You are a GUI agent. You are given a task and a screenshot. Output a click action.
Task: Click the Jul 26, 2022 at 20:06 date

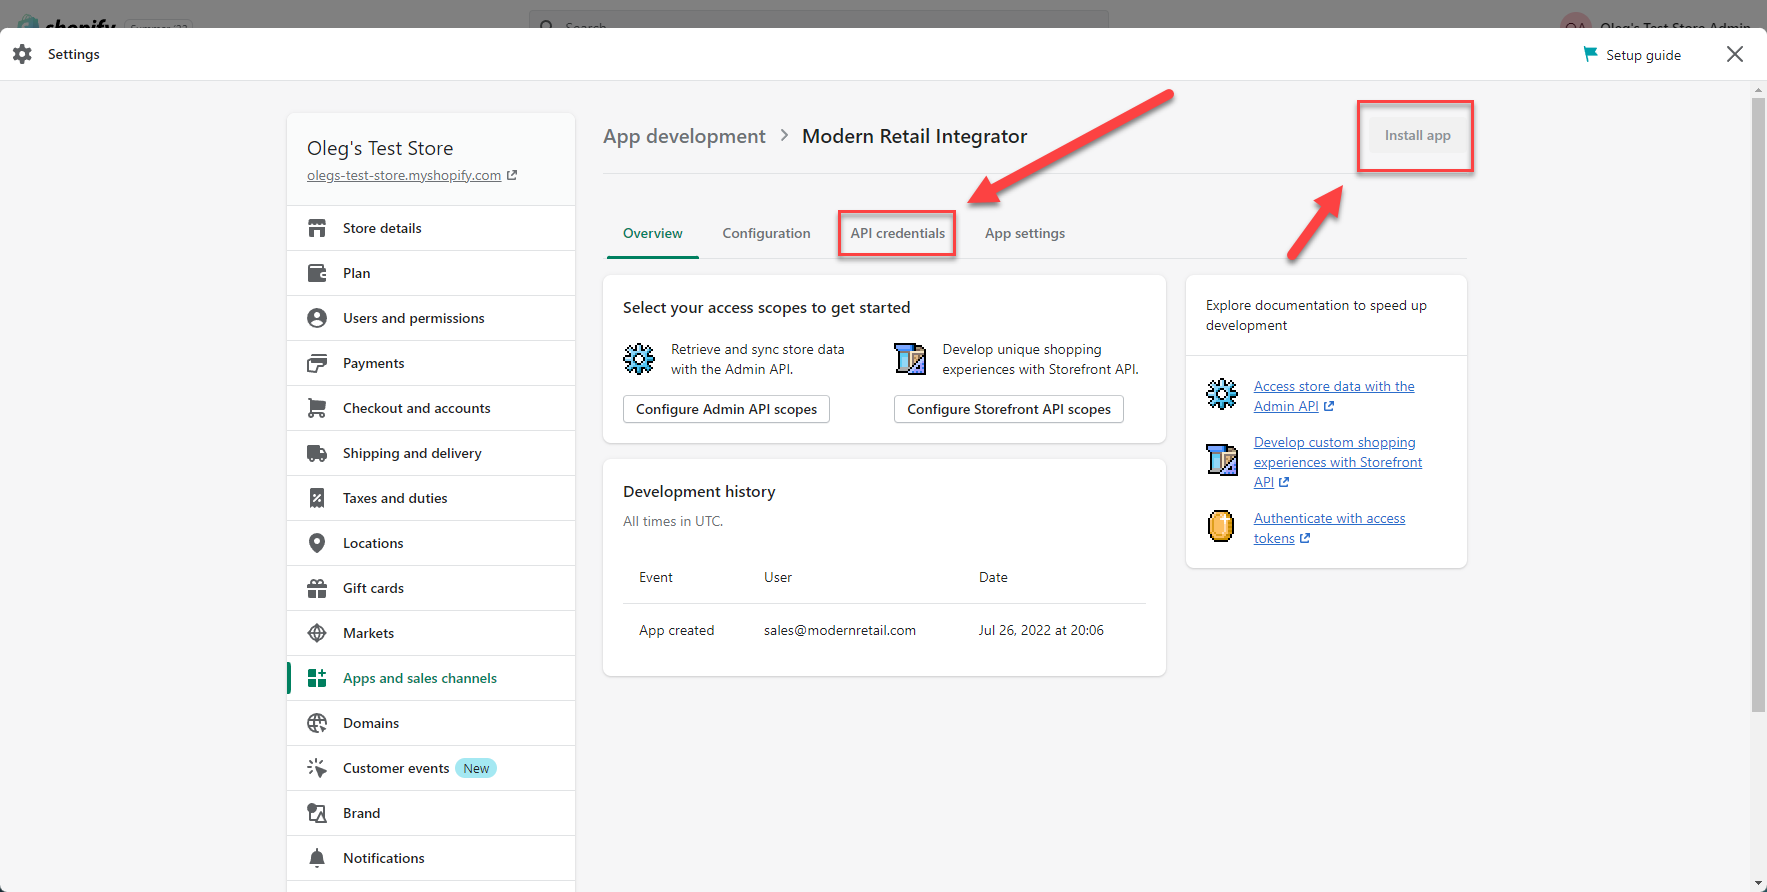[x=1041, y=630]
